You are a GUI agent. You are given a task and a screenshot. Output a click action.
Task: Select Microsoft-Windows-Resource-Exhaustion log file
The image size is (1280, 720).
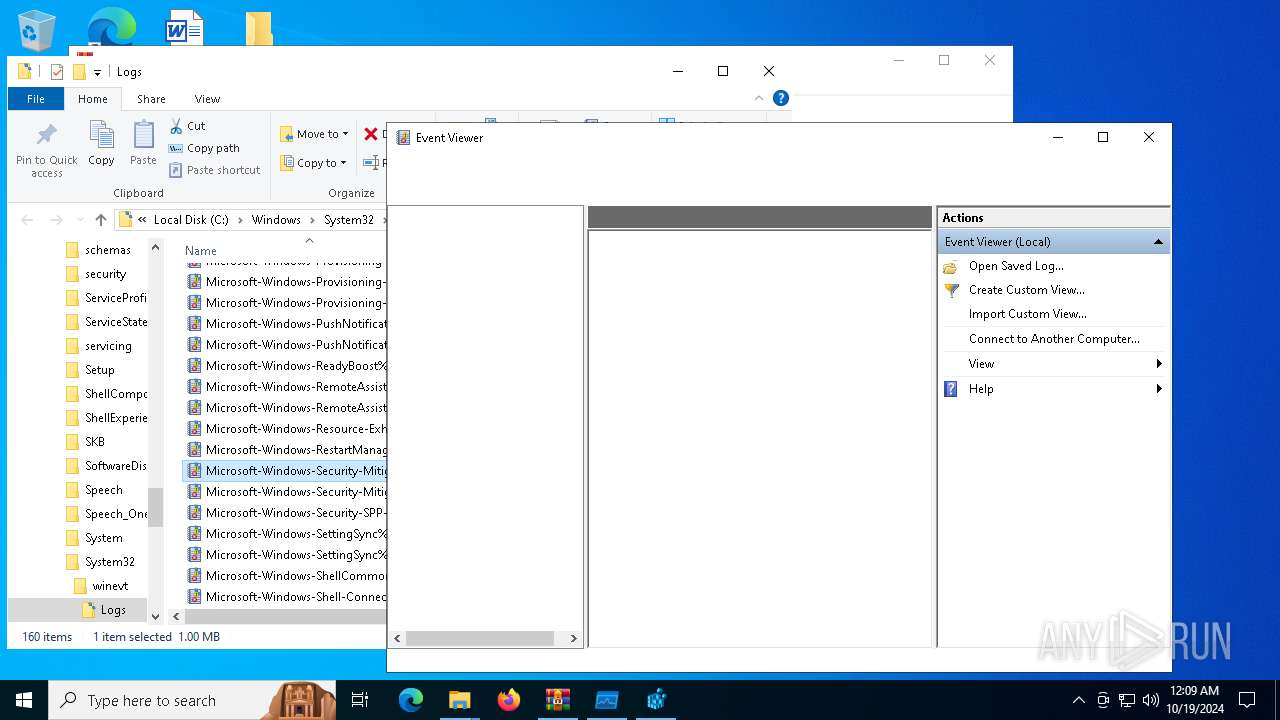pyautogui.click(x=286, y=429)
